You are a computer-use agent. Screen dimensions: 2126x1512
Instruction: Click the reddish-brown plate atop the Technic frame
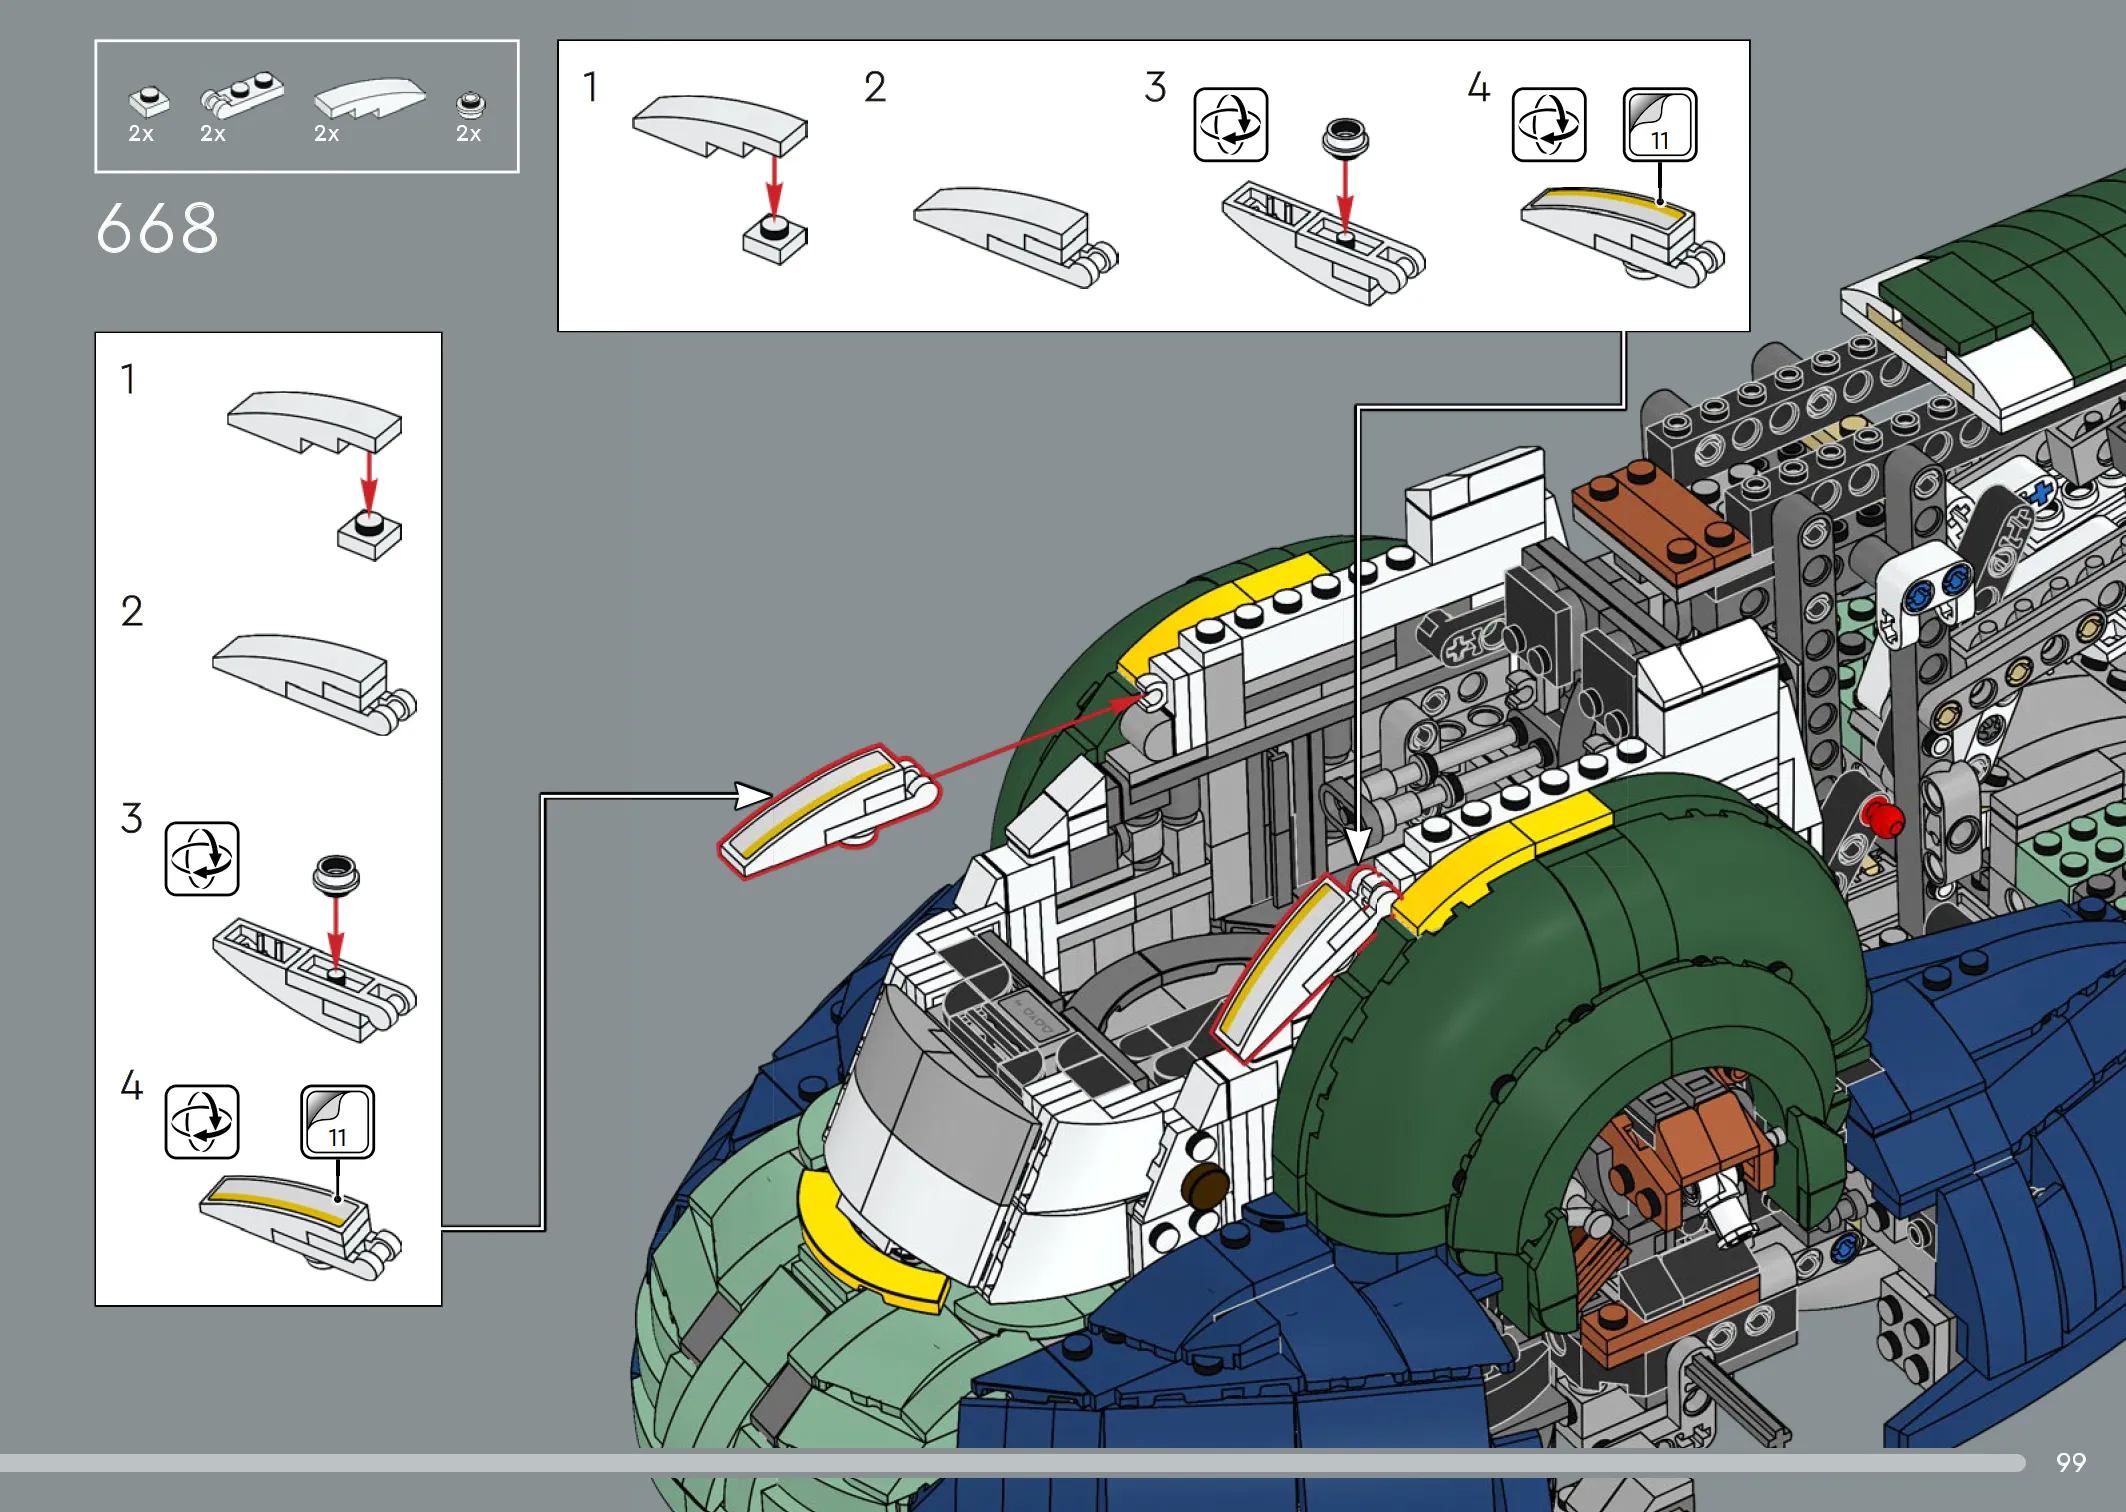pyautogui.click(x=1661, y=520)
